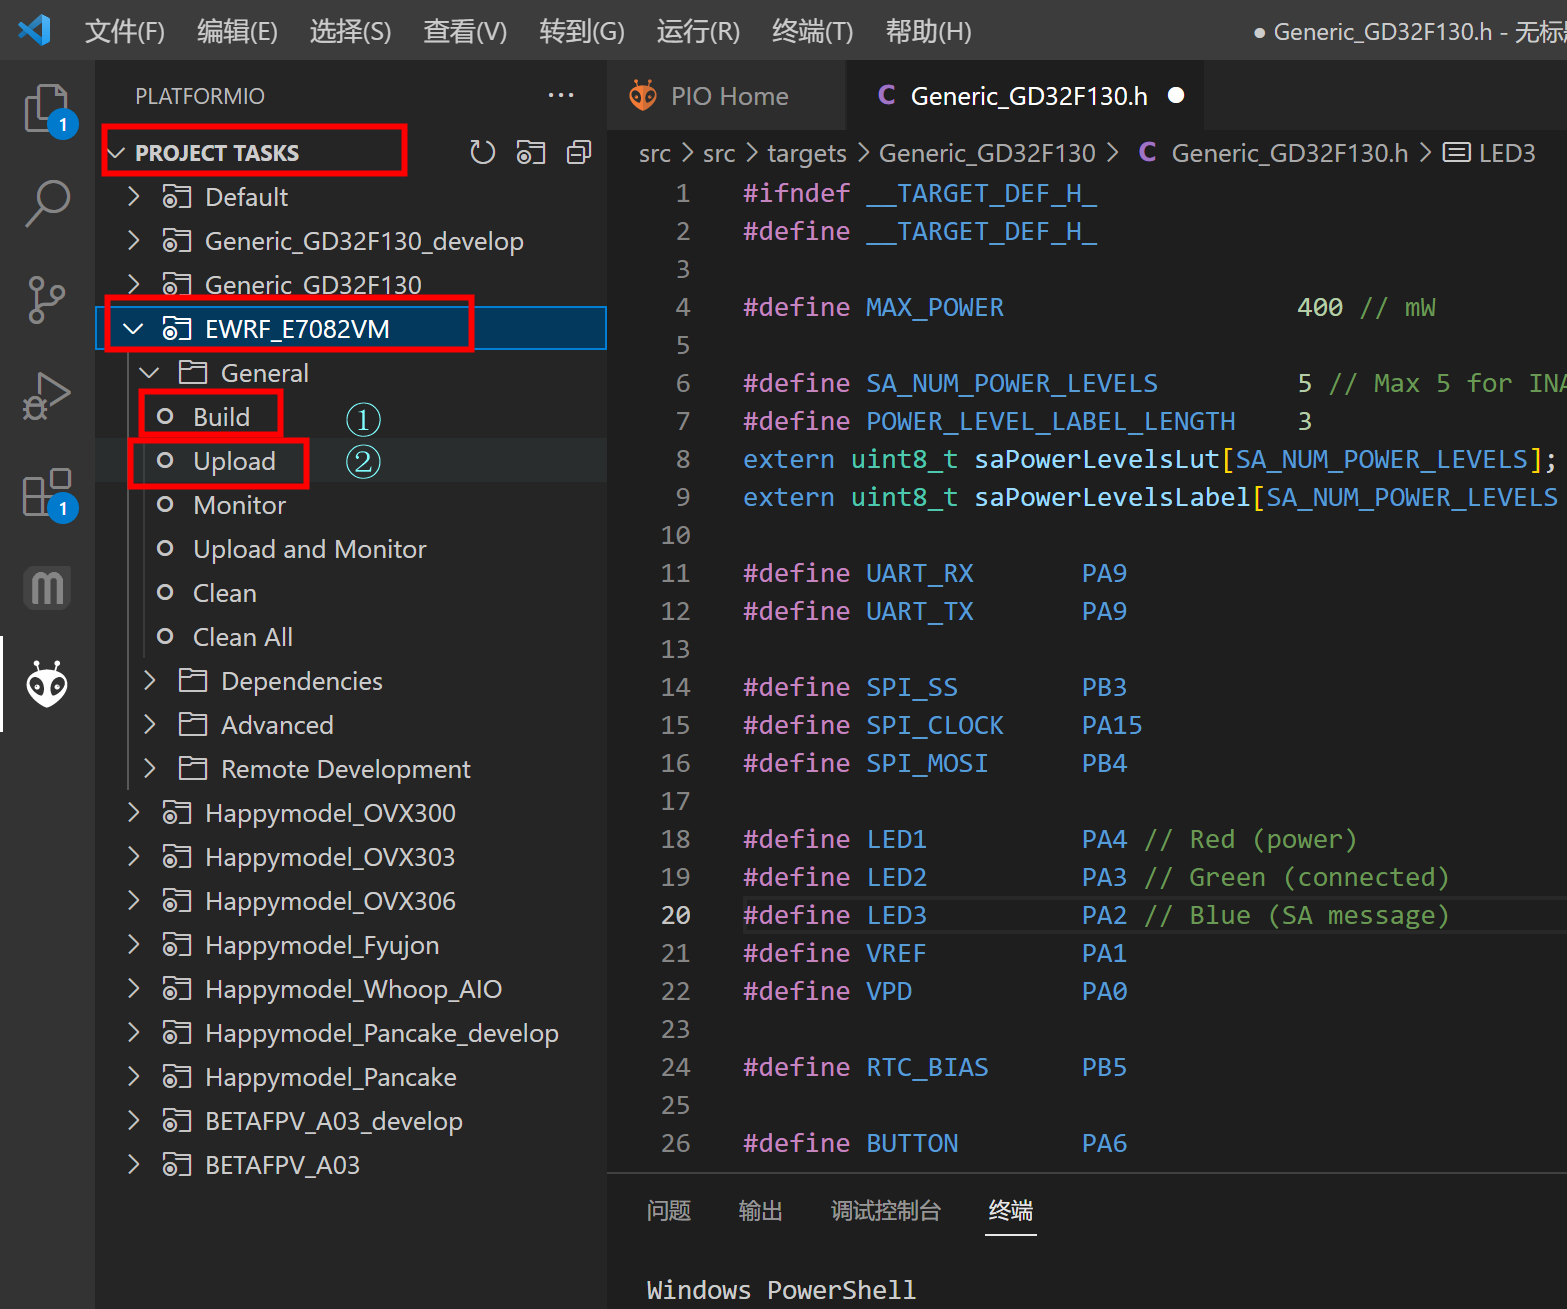1567x1309 pixels.
Task: Run the Build task
Action: [221, 417]
